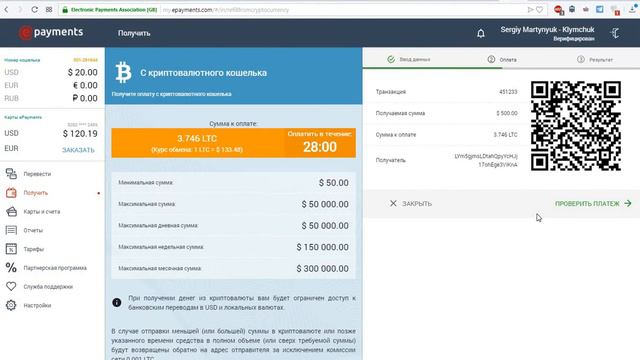
Task: Click the Bitcoin icon in blue header
Action: [123, 72]
